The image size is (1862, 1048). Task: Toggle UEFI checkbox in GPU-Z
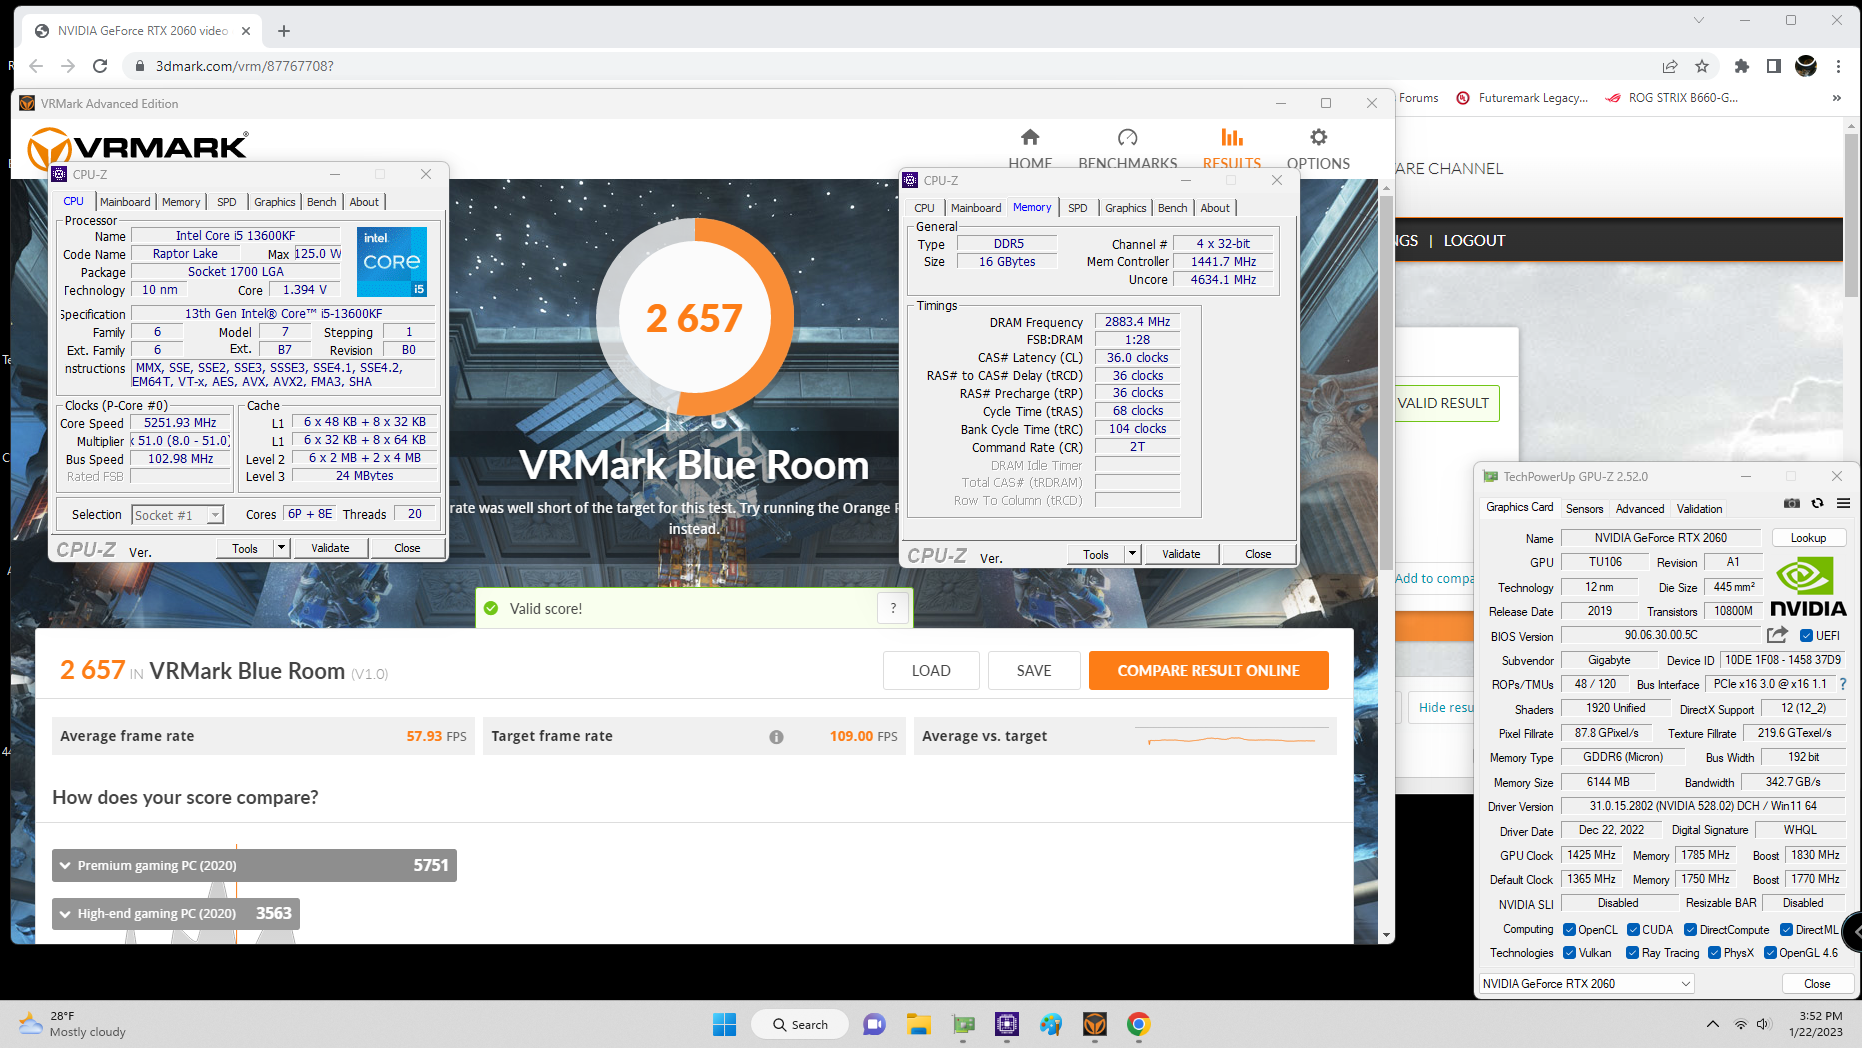1806,636
